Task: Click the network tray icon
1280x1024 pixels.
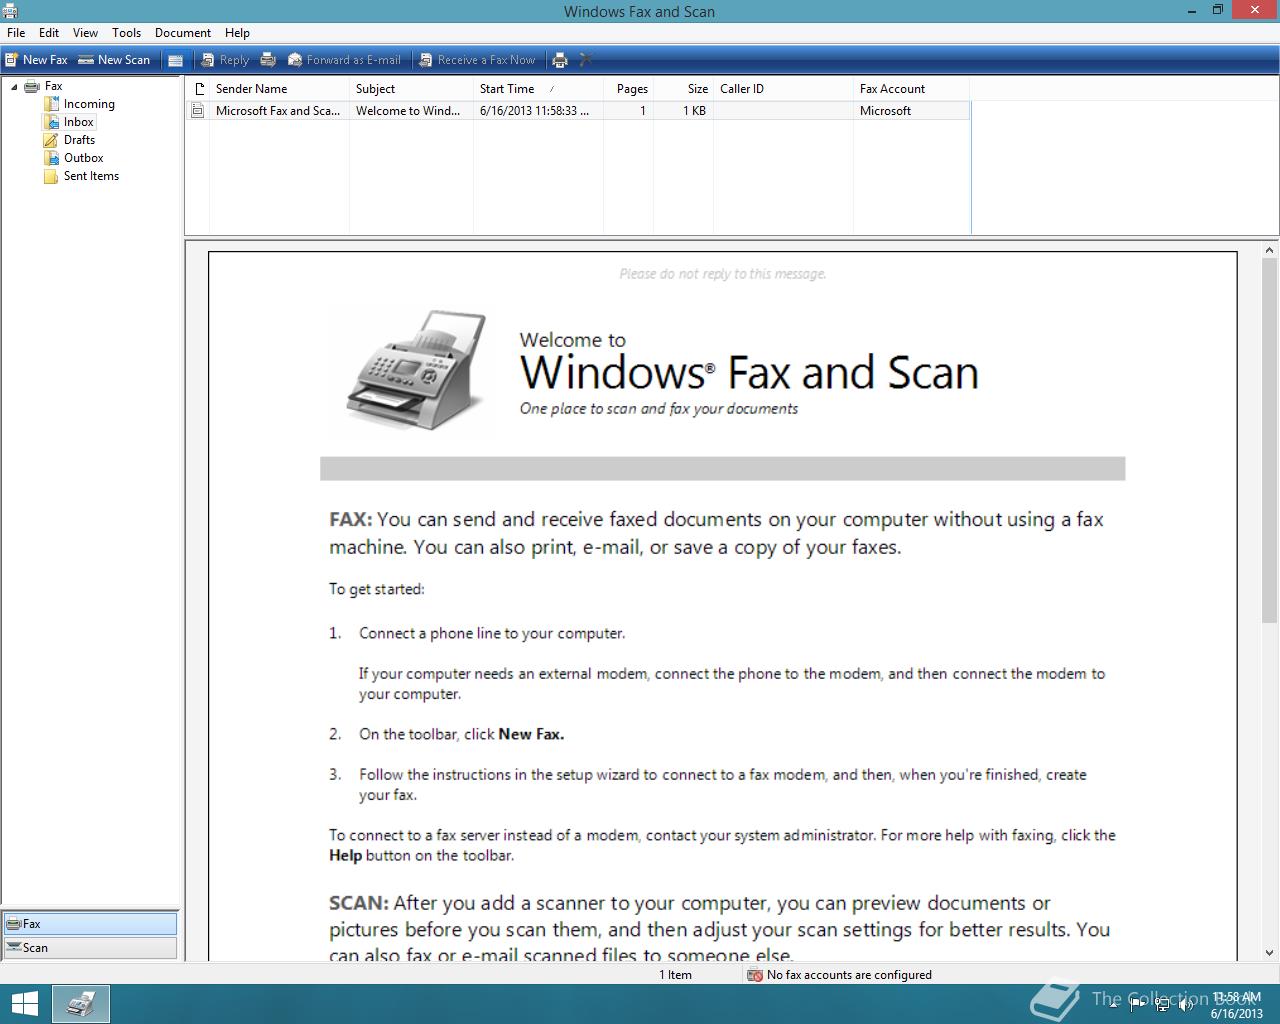Action: (x=1162, y=1005)
